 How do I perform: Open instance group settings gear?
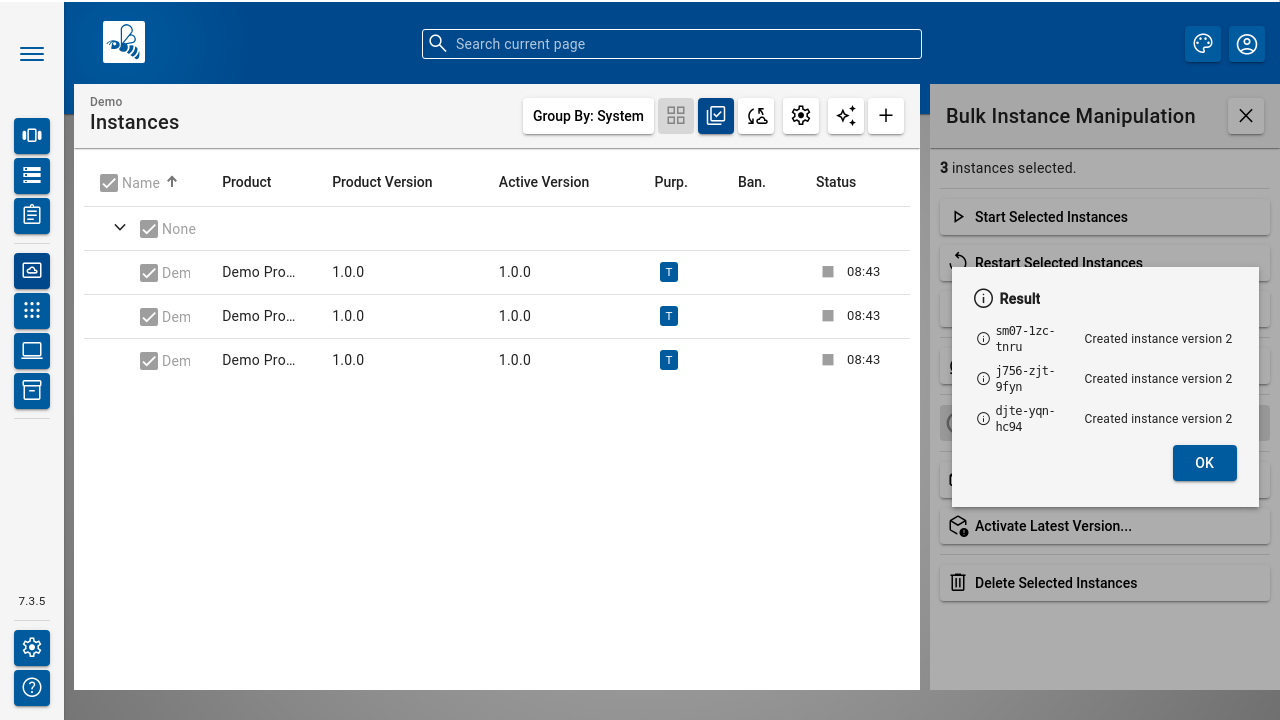pyautogui.click(x=801, y=116)
